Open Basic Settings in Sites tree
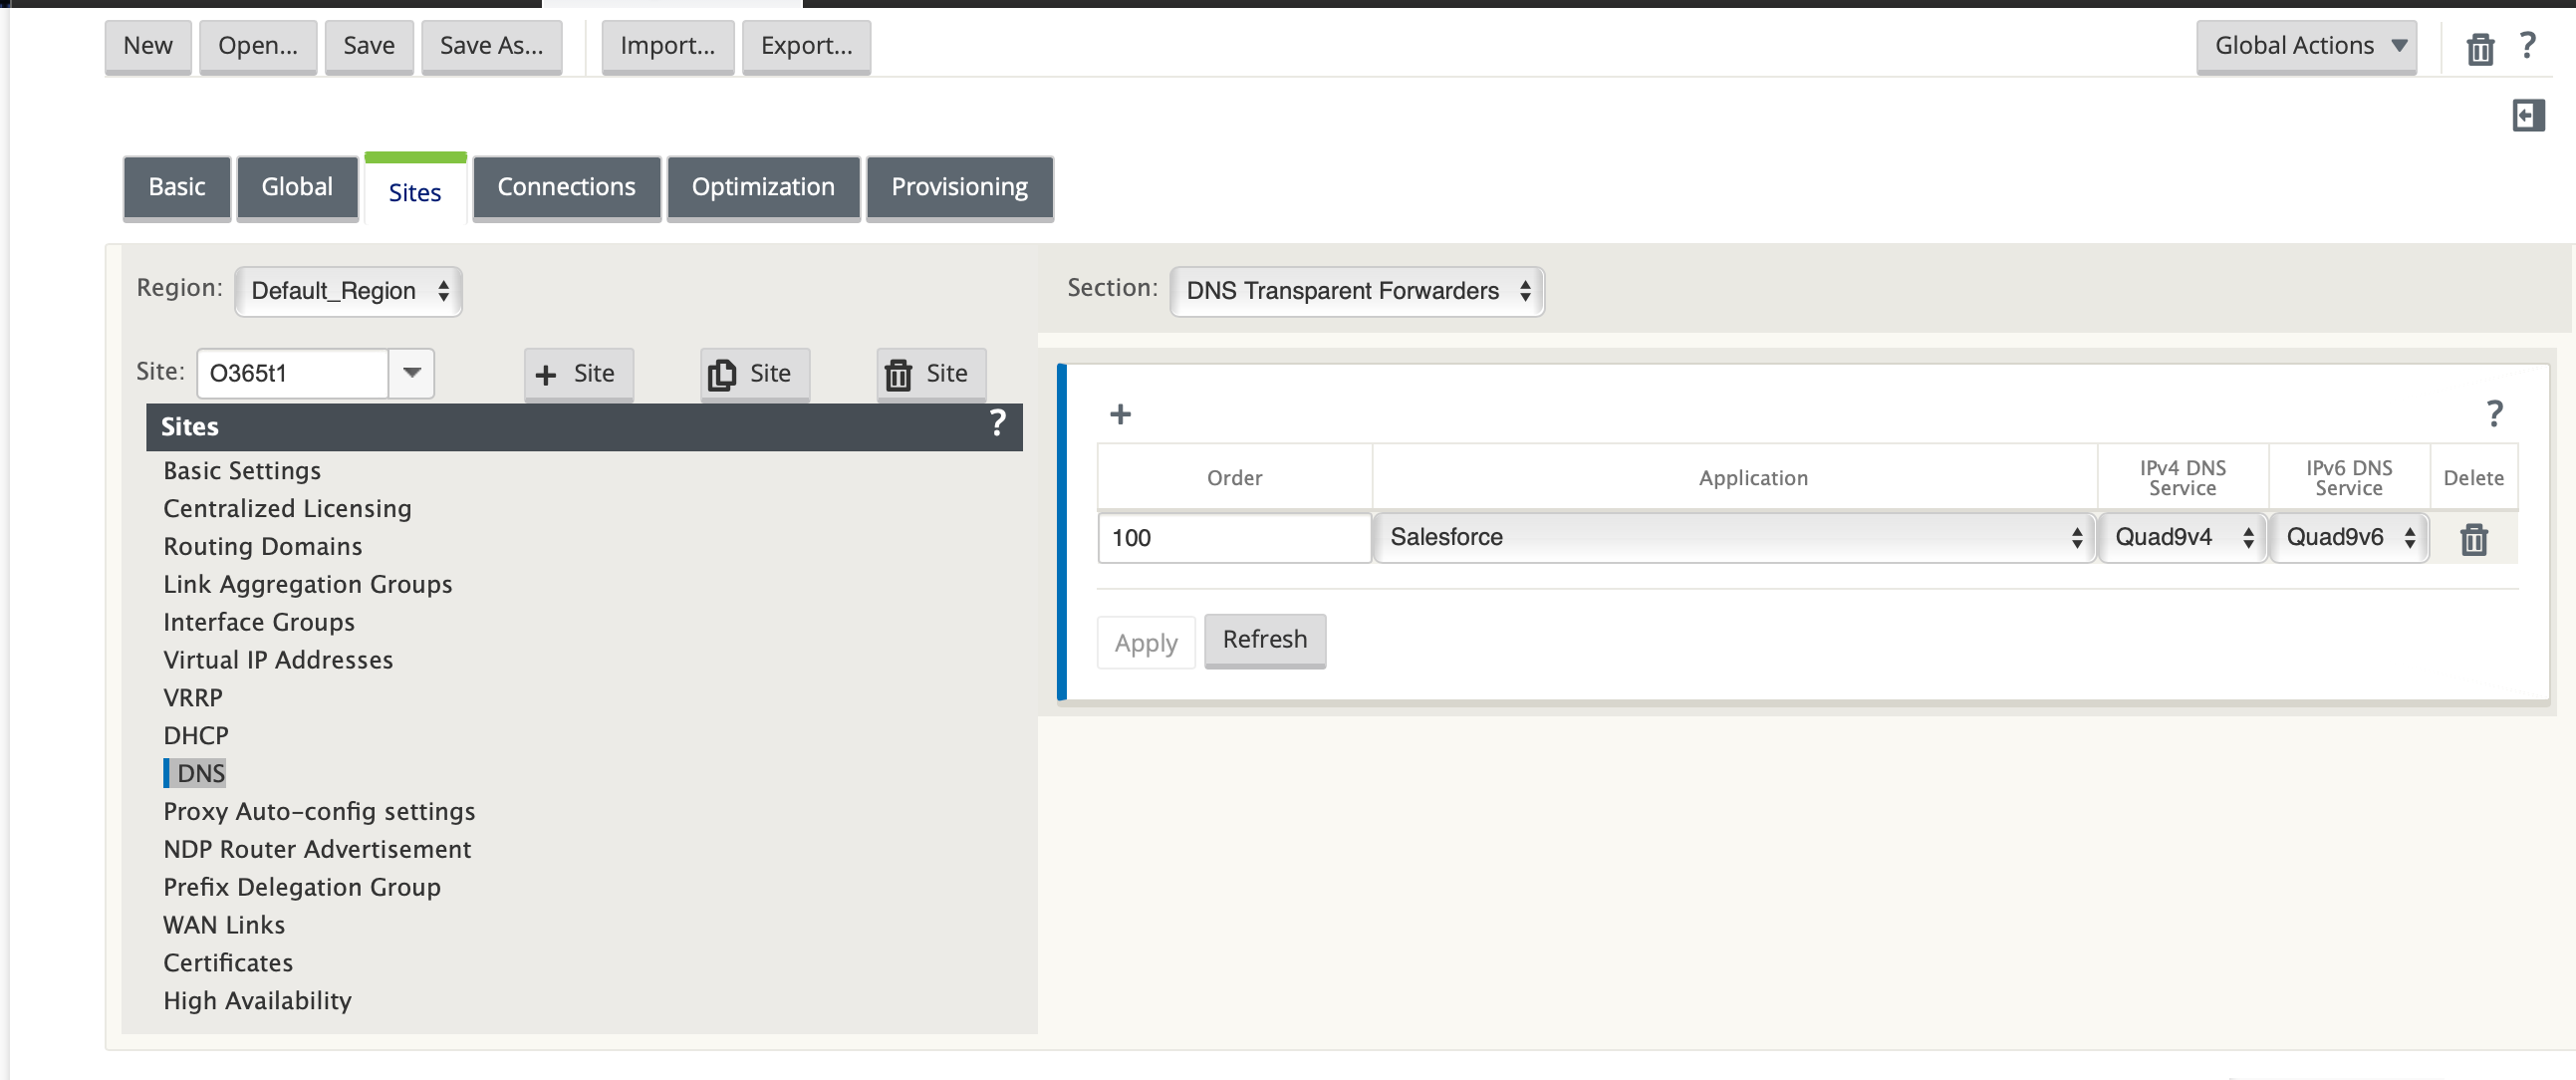 click(x=242, y=470)
